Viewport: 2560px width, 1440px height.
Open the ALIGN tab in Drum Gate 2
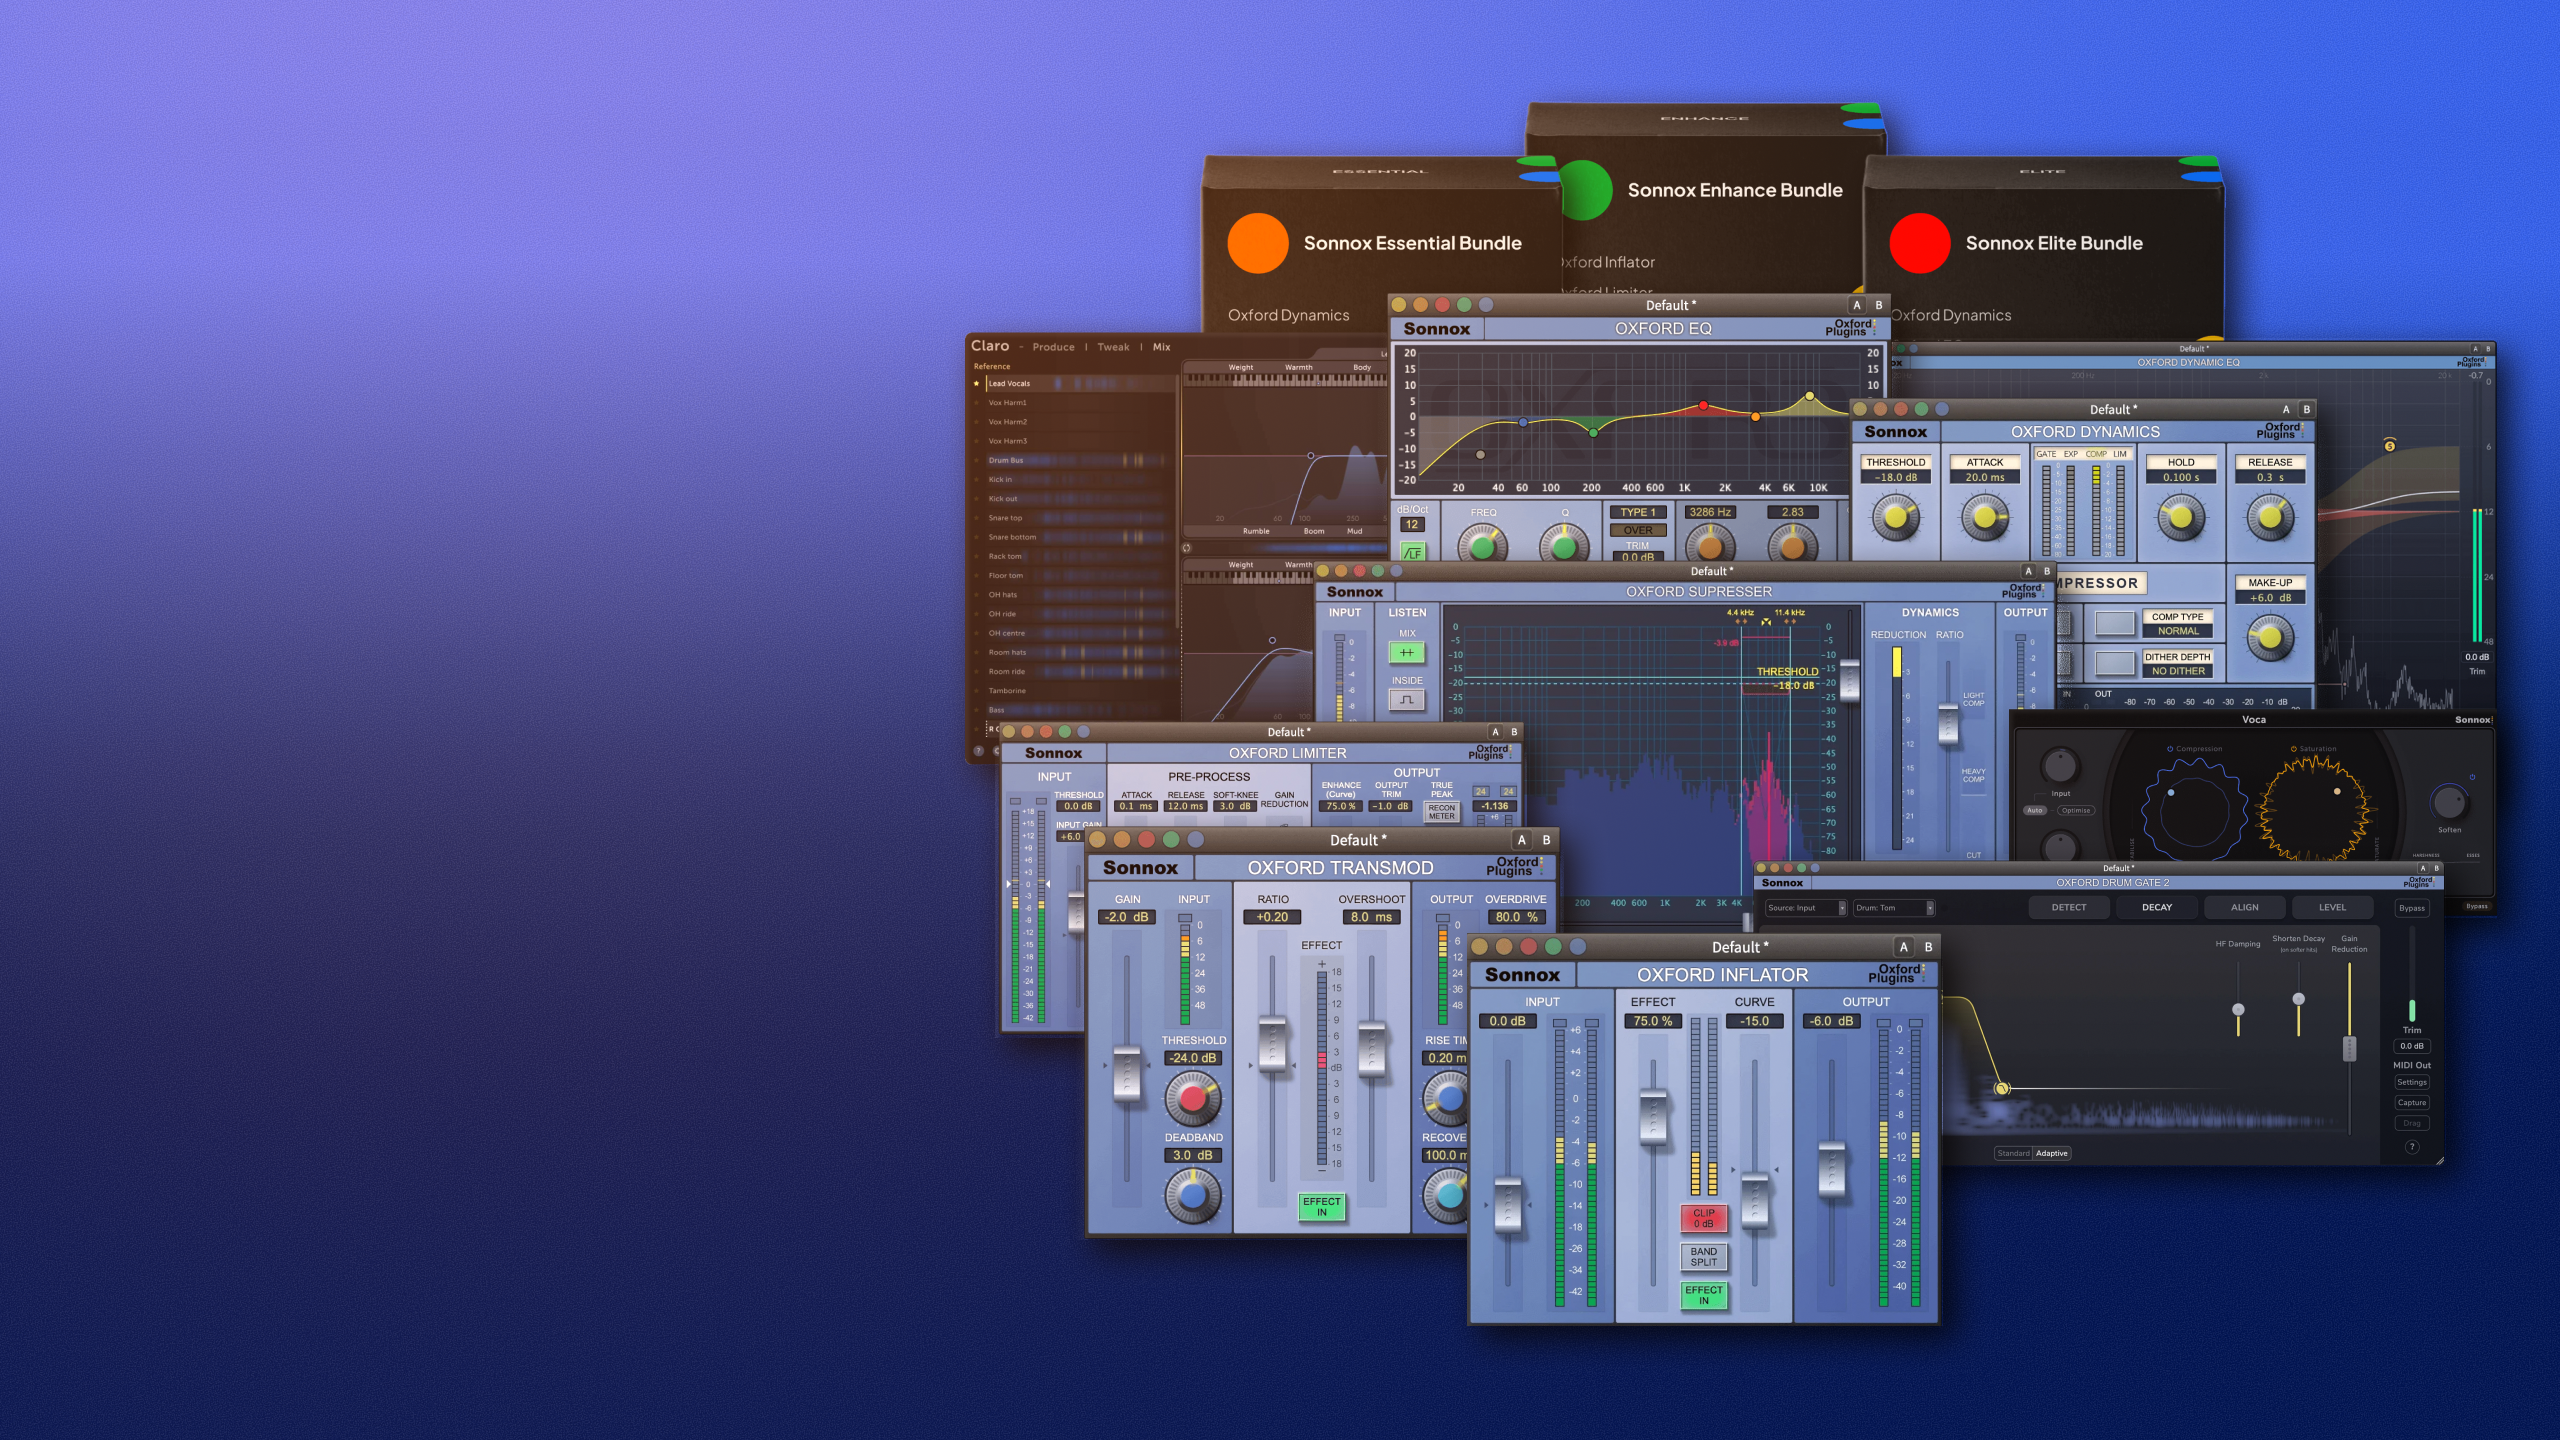[x=2245, y=908]
